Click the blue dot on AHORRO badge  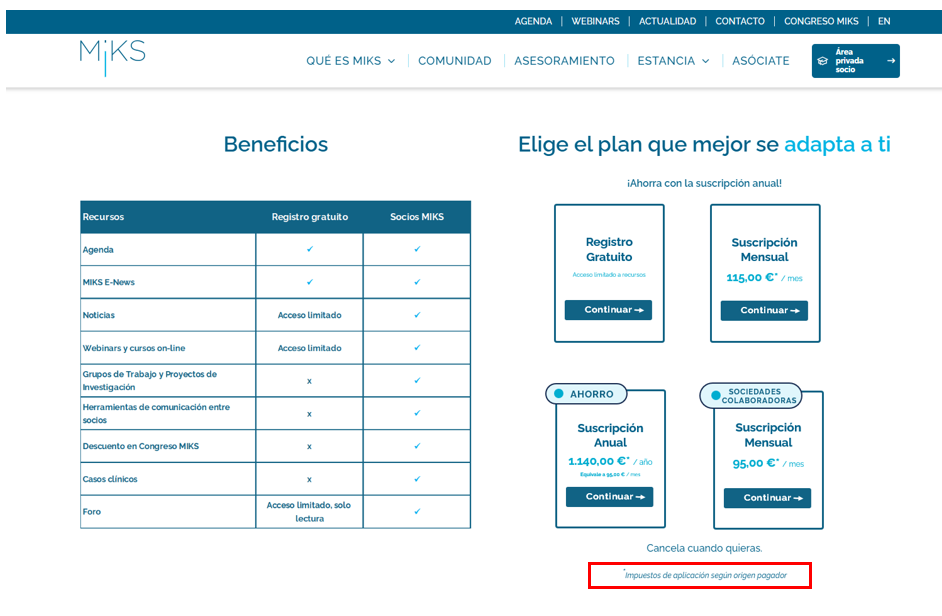559,394
